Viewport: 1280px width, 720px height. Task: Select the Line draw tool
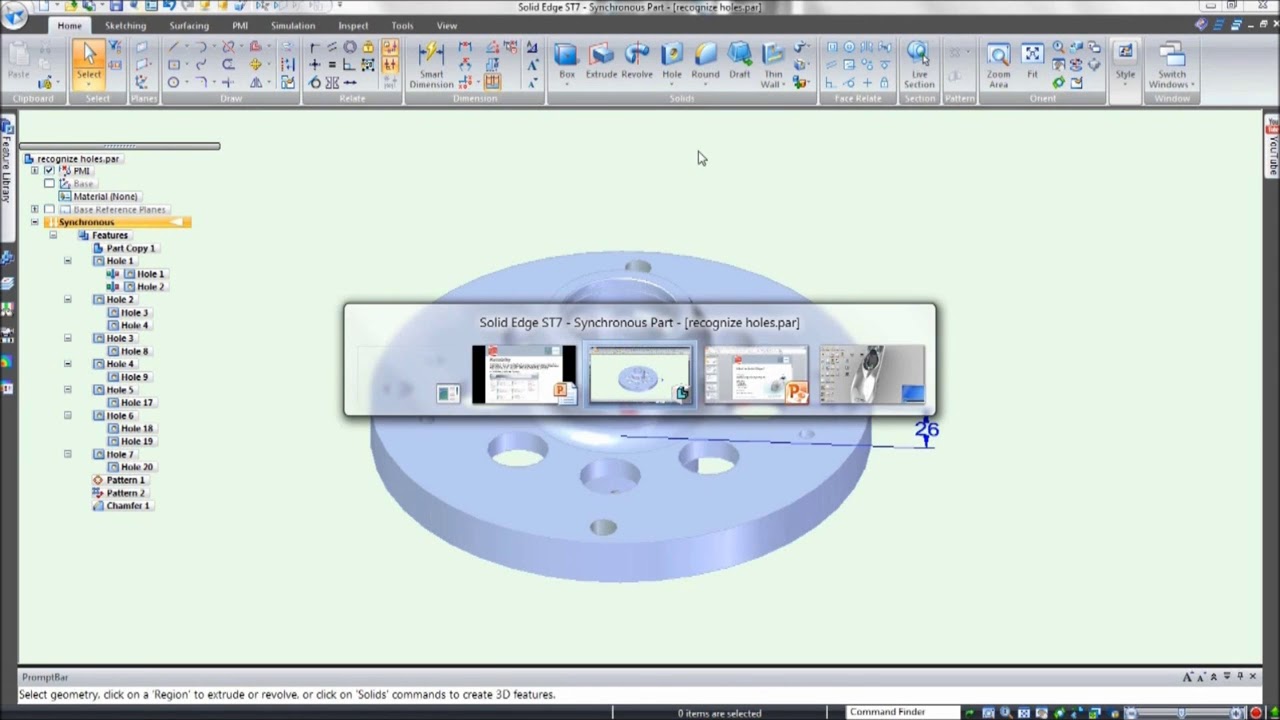click(173, 47)
